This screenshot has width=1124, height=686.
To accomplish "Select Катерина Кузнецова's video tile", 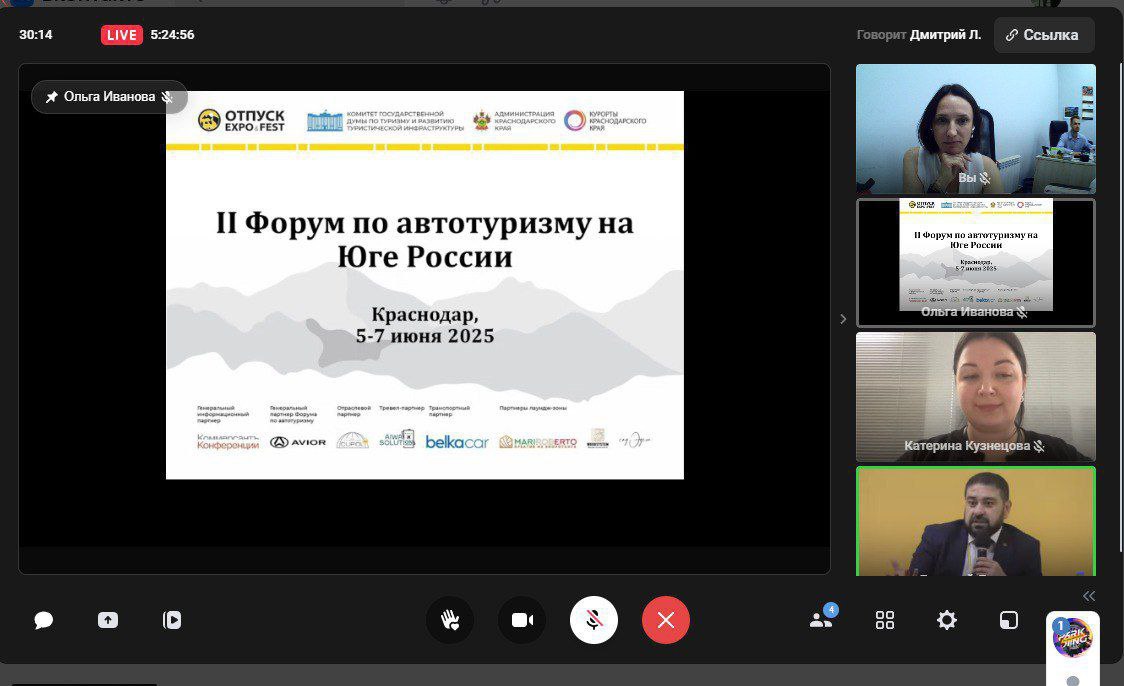I will point(976,396).
